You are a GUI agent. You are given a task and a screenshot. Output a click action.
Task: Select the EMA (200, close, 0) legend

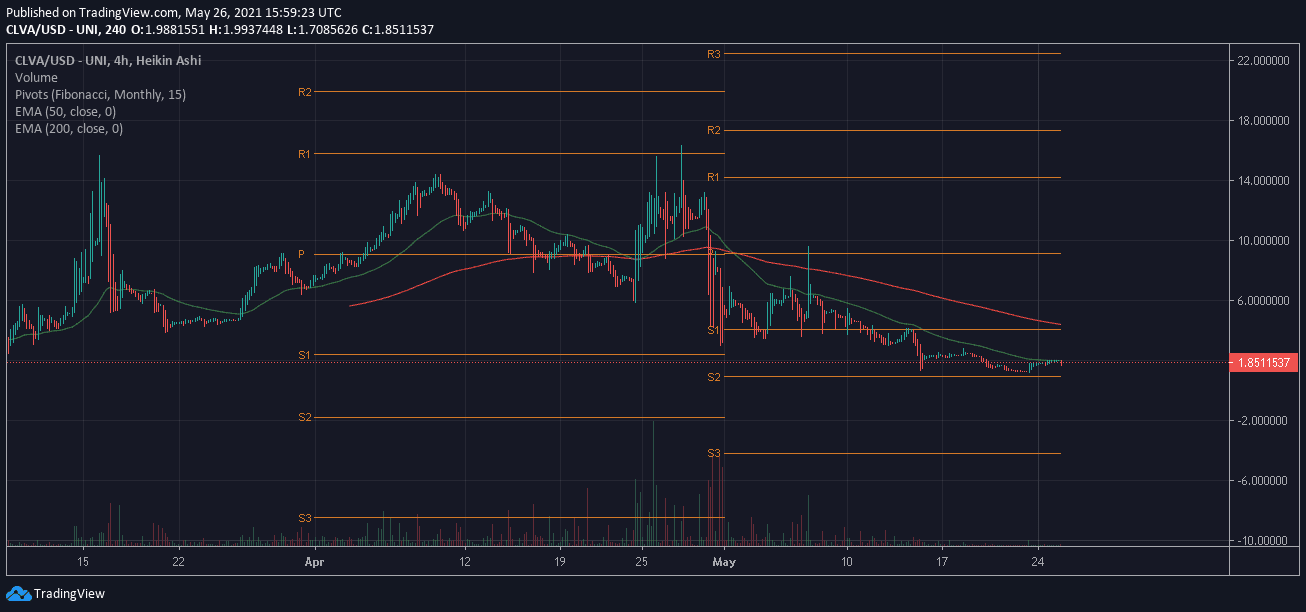pyautogui.click(x=69, y=128)
